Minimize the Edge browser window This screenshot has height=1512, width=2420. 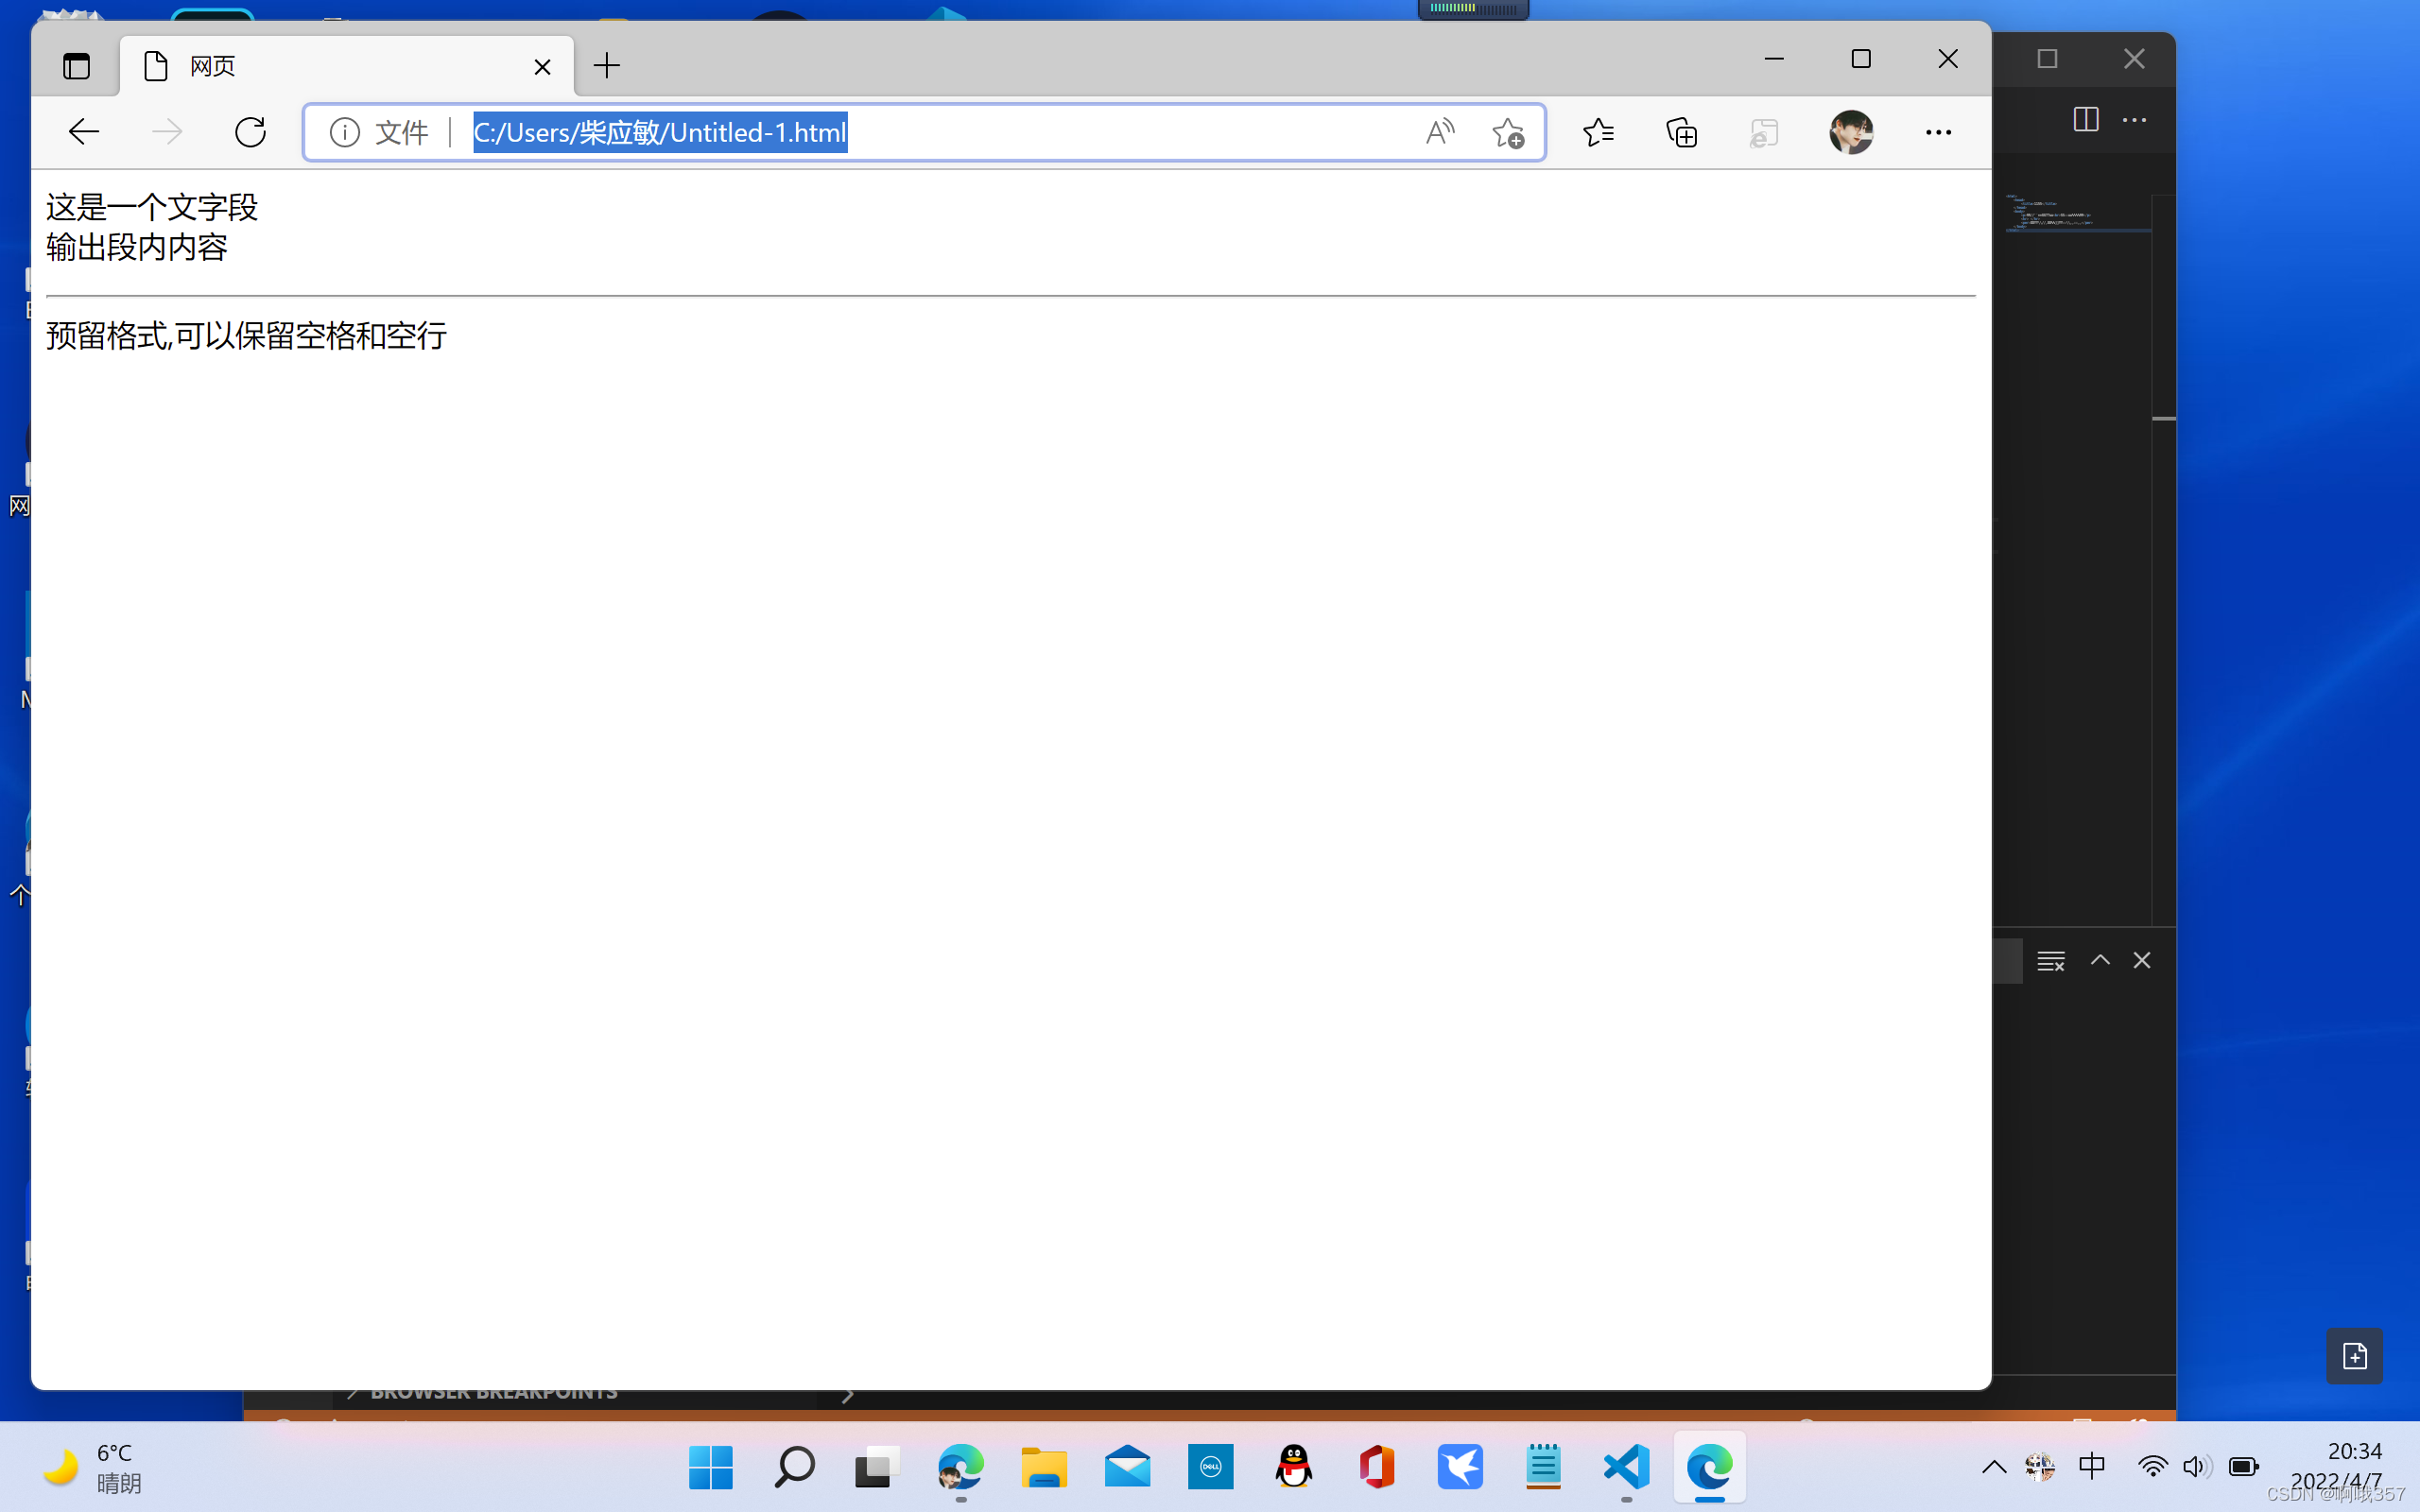1774,59
